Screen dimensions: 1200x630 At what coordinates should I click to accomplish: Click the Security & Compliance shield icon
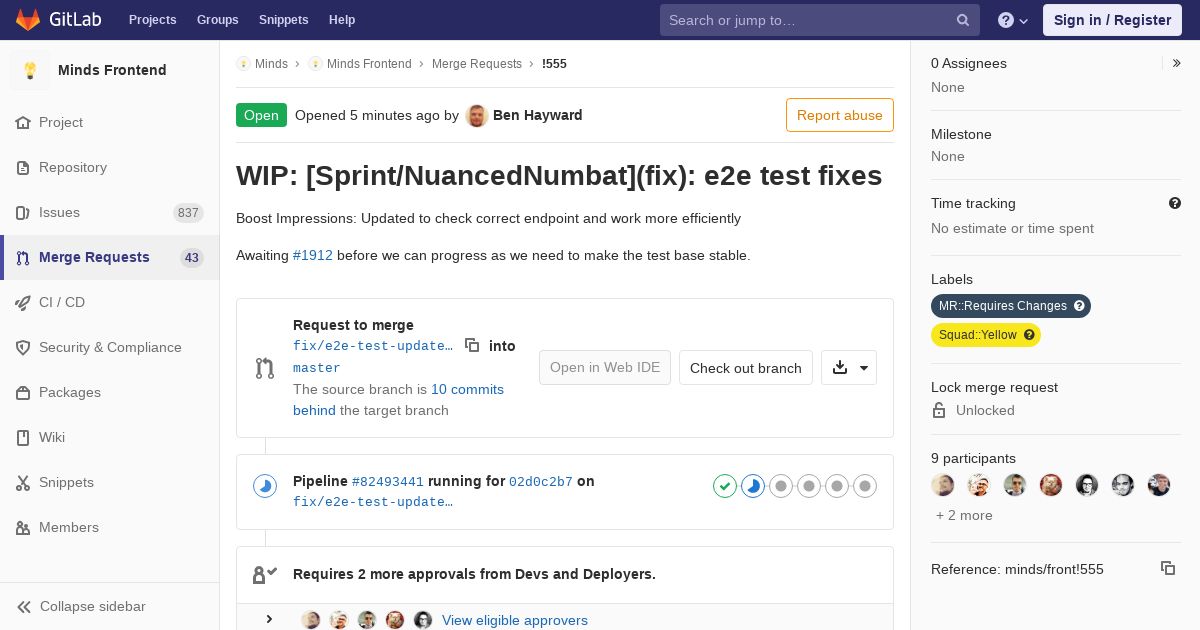23,347
